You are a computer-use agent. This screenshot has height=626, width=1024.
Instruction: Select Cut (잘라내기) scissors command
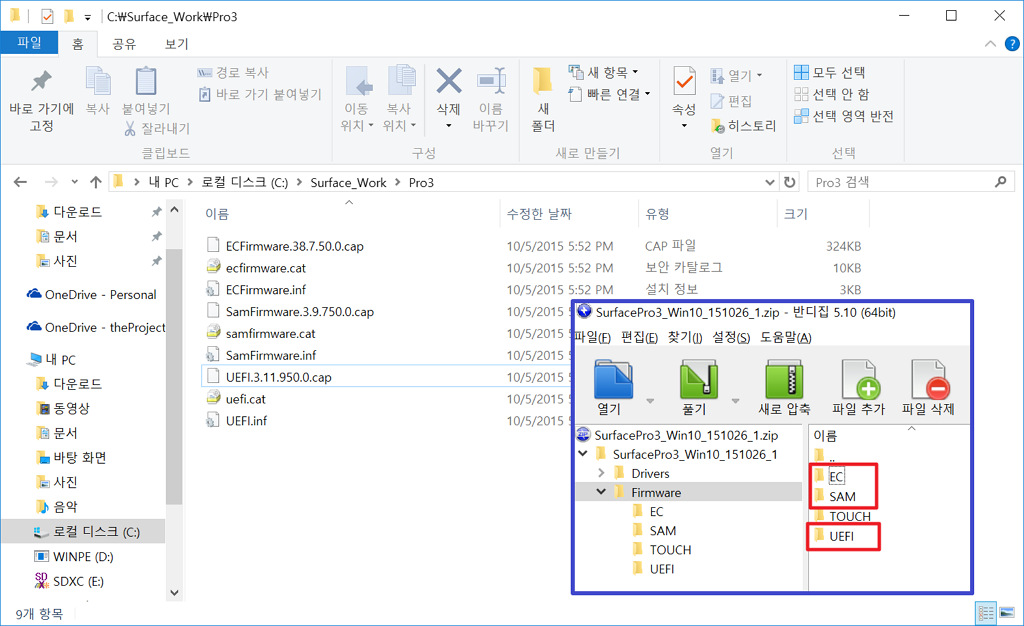(157, 129)
